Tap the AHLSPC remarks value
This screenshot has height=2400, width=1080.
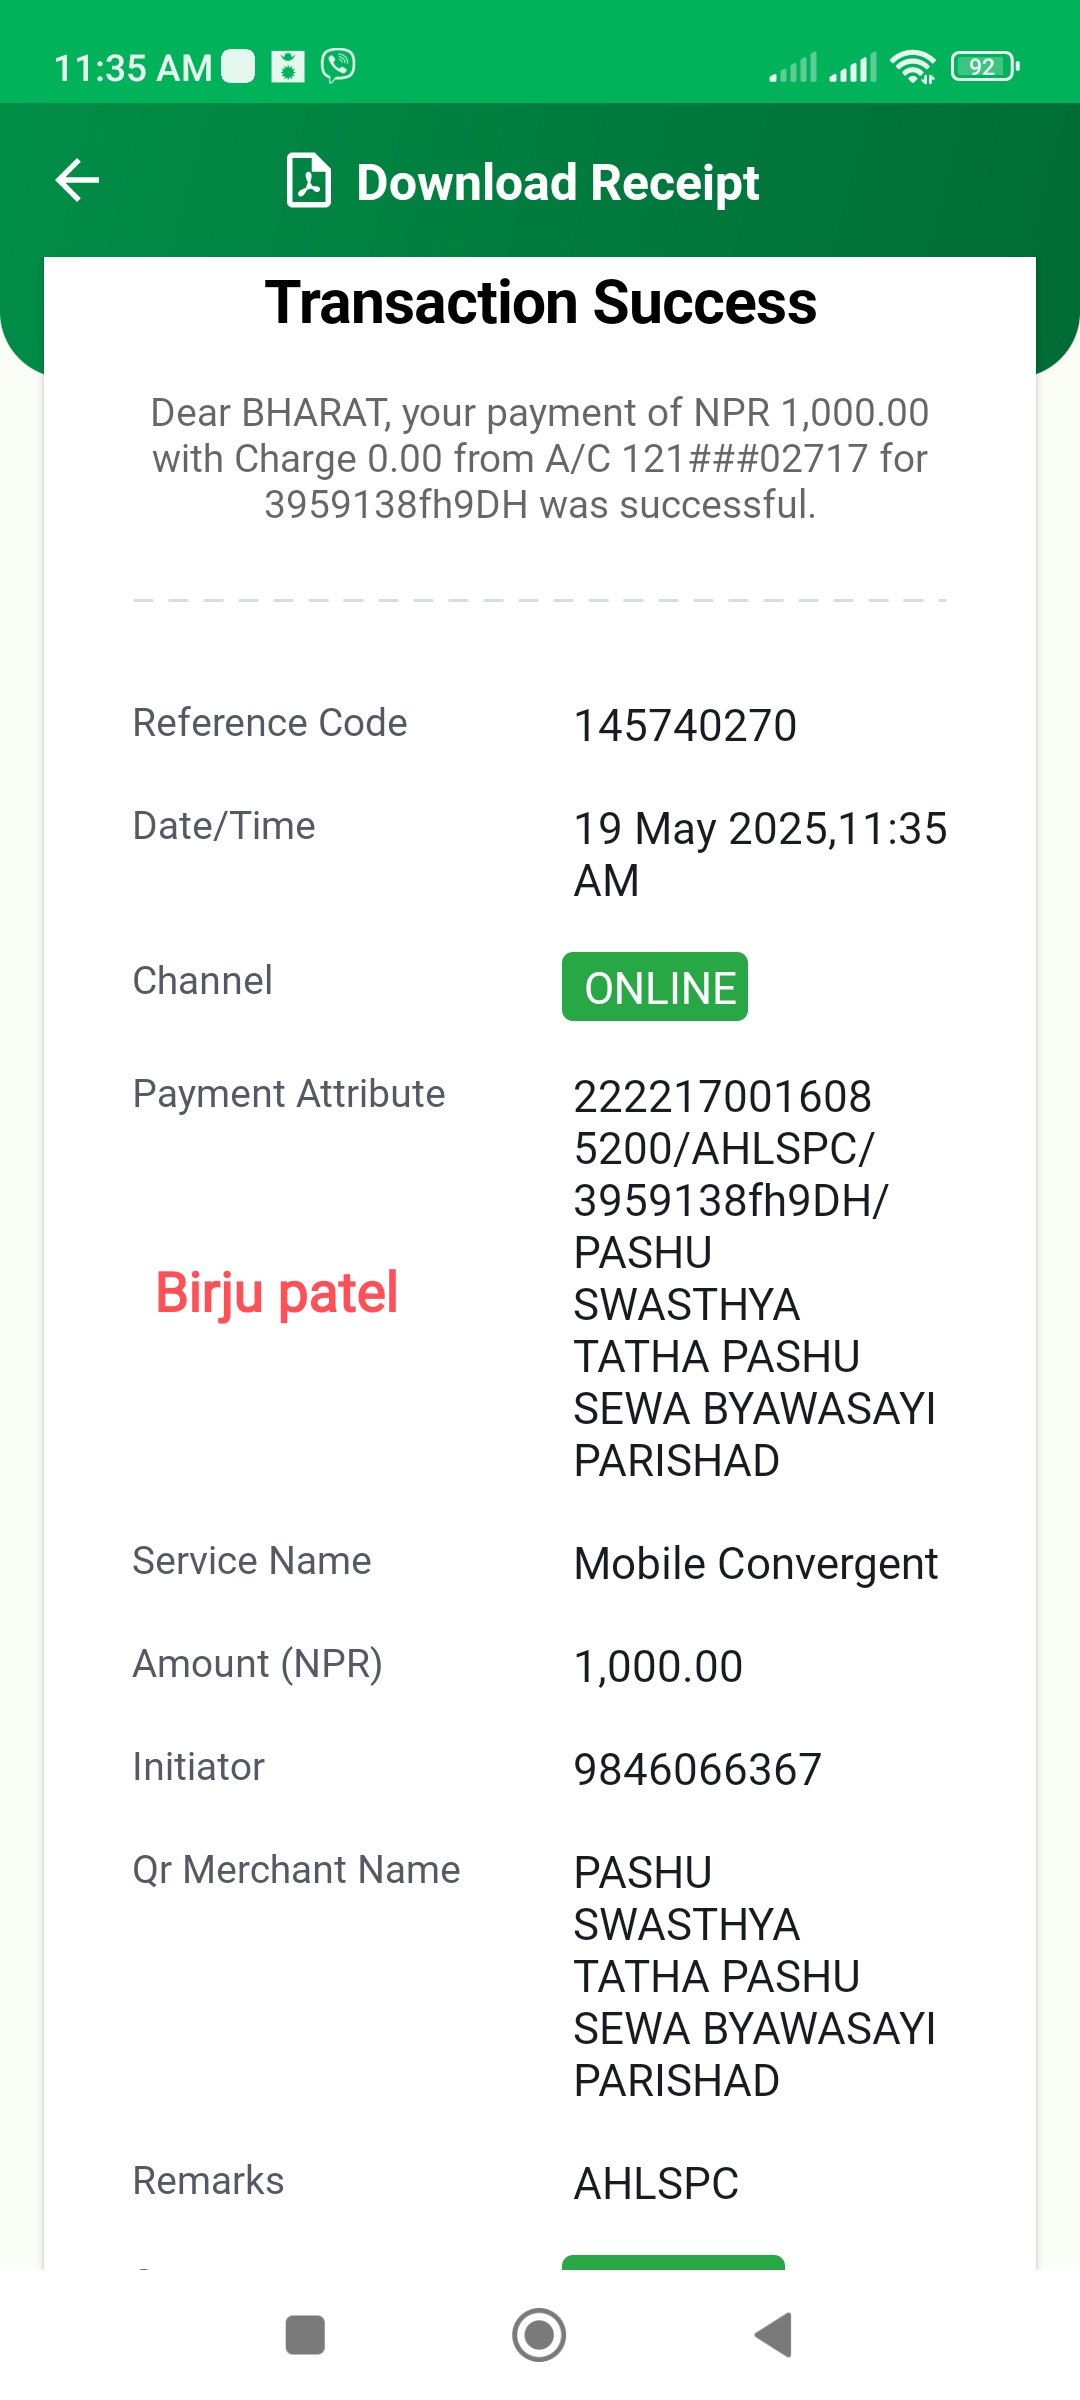coord(656,2184)
